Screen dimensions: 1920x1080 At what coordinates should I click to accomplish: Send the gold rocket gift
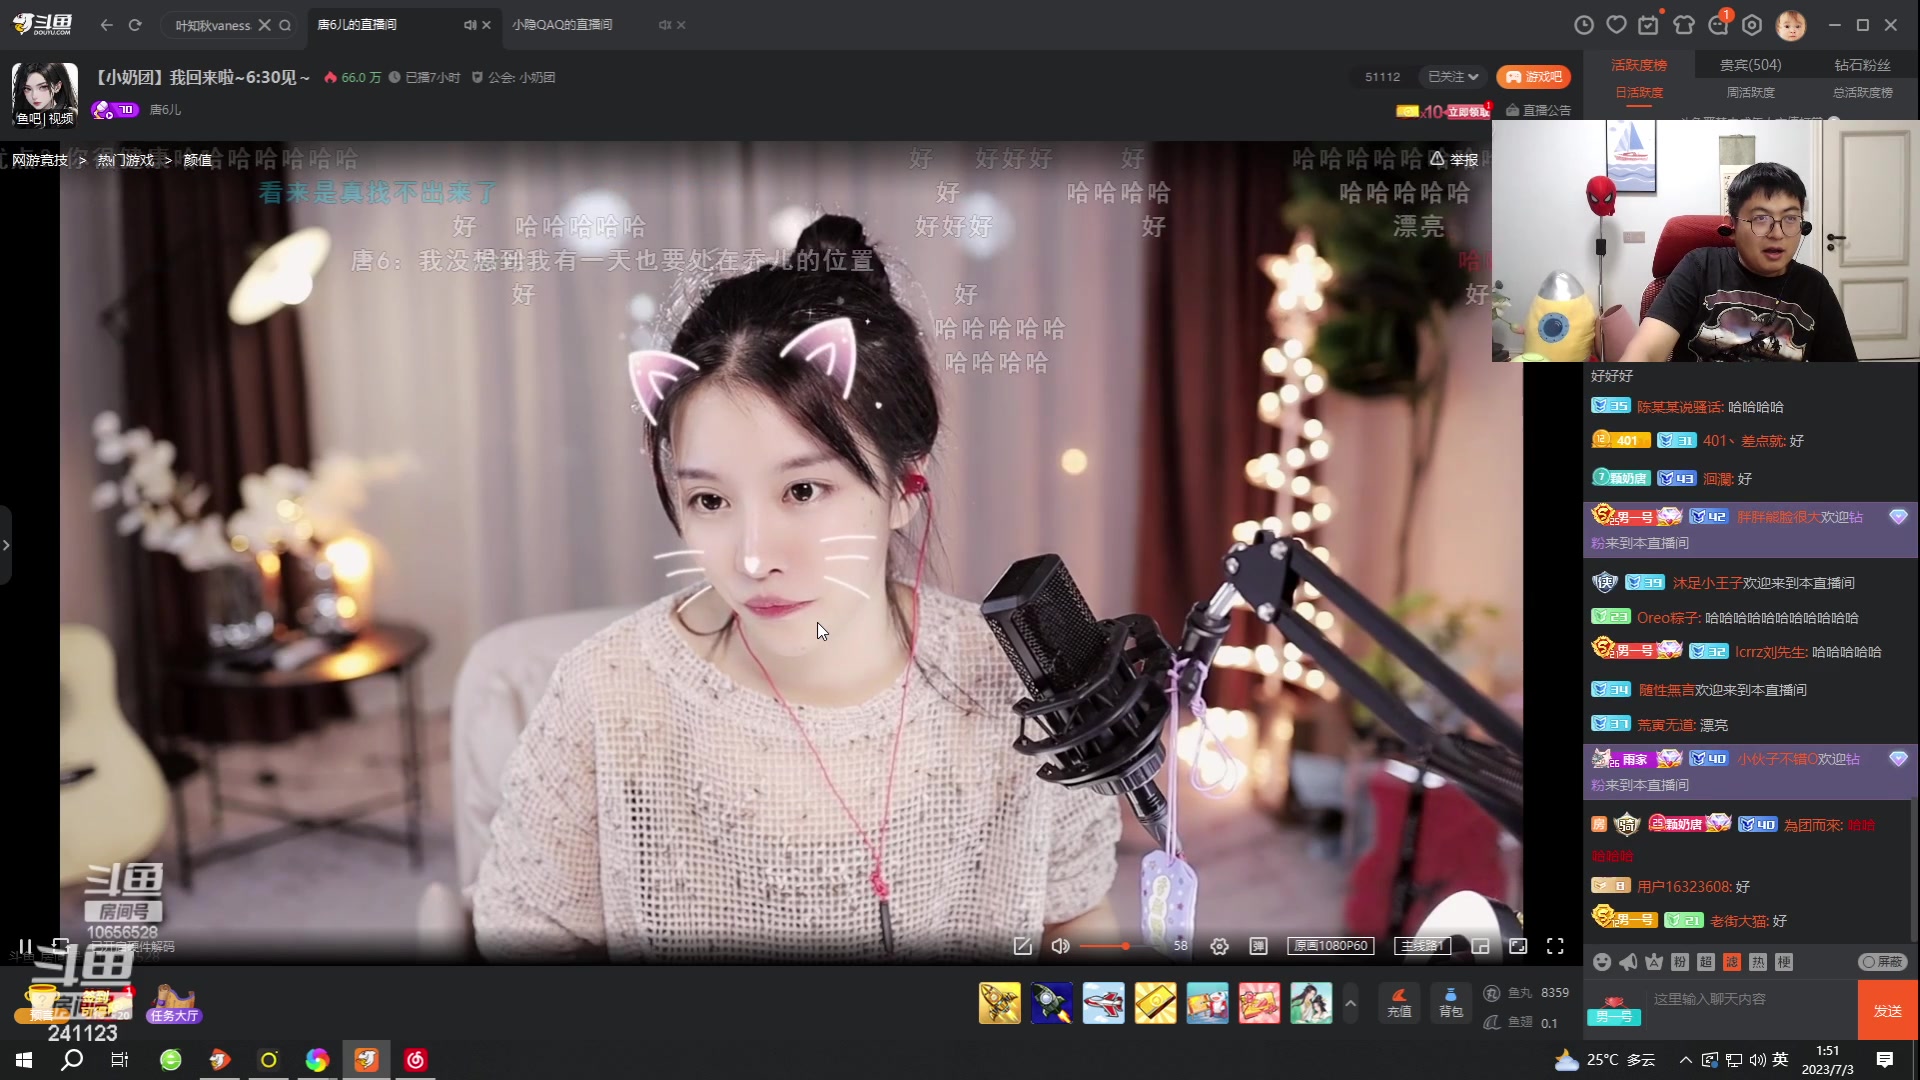pos(1000,1003)
